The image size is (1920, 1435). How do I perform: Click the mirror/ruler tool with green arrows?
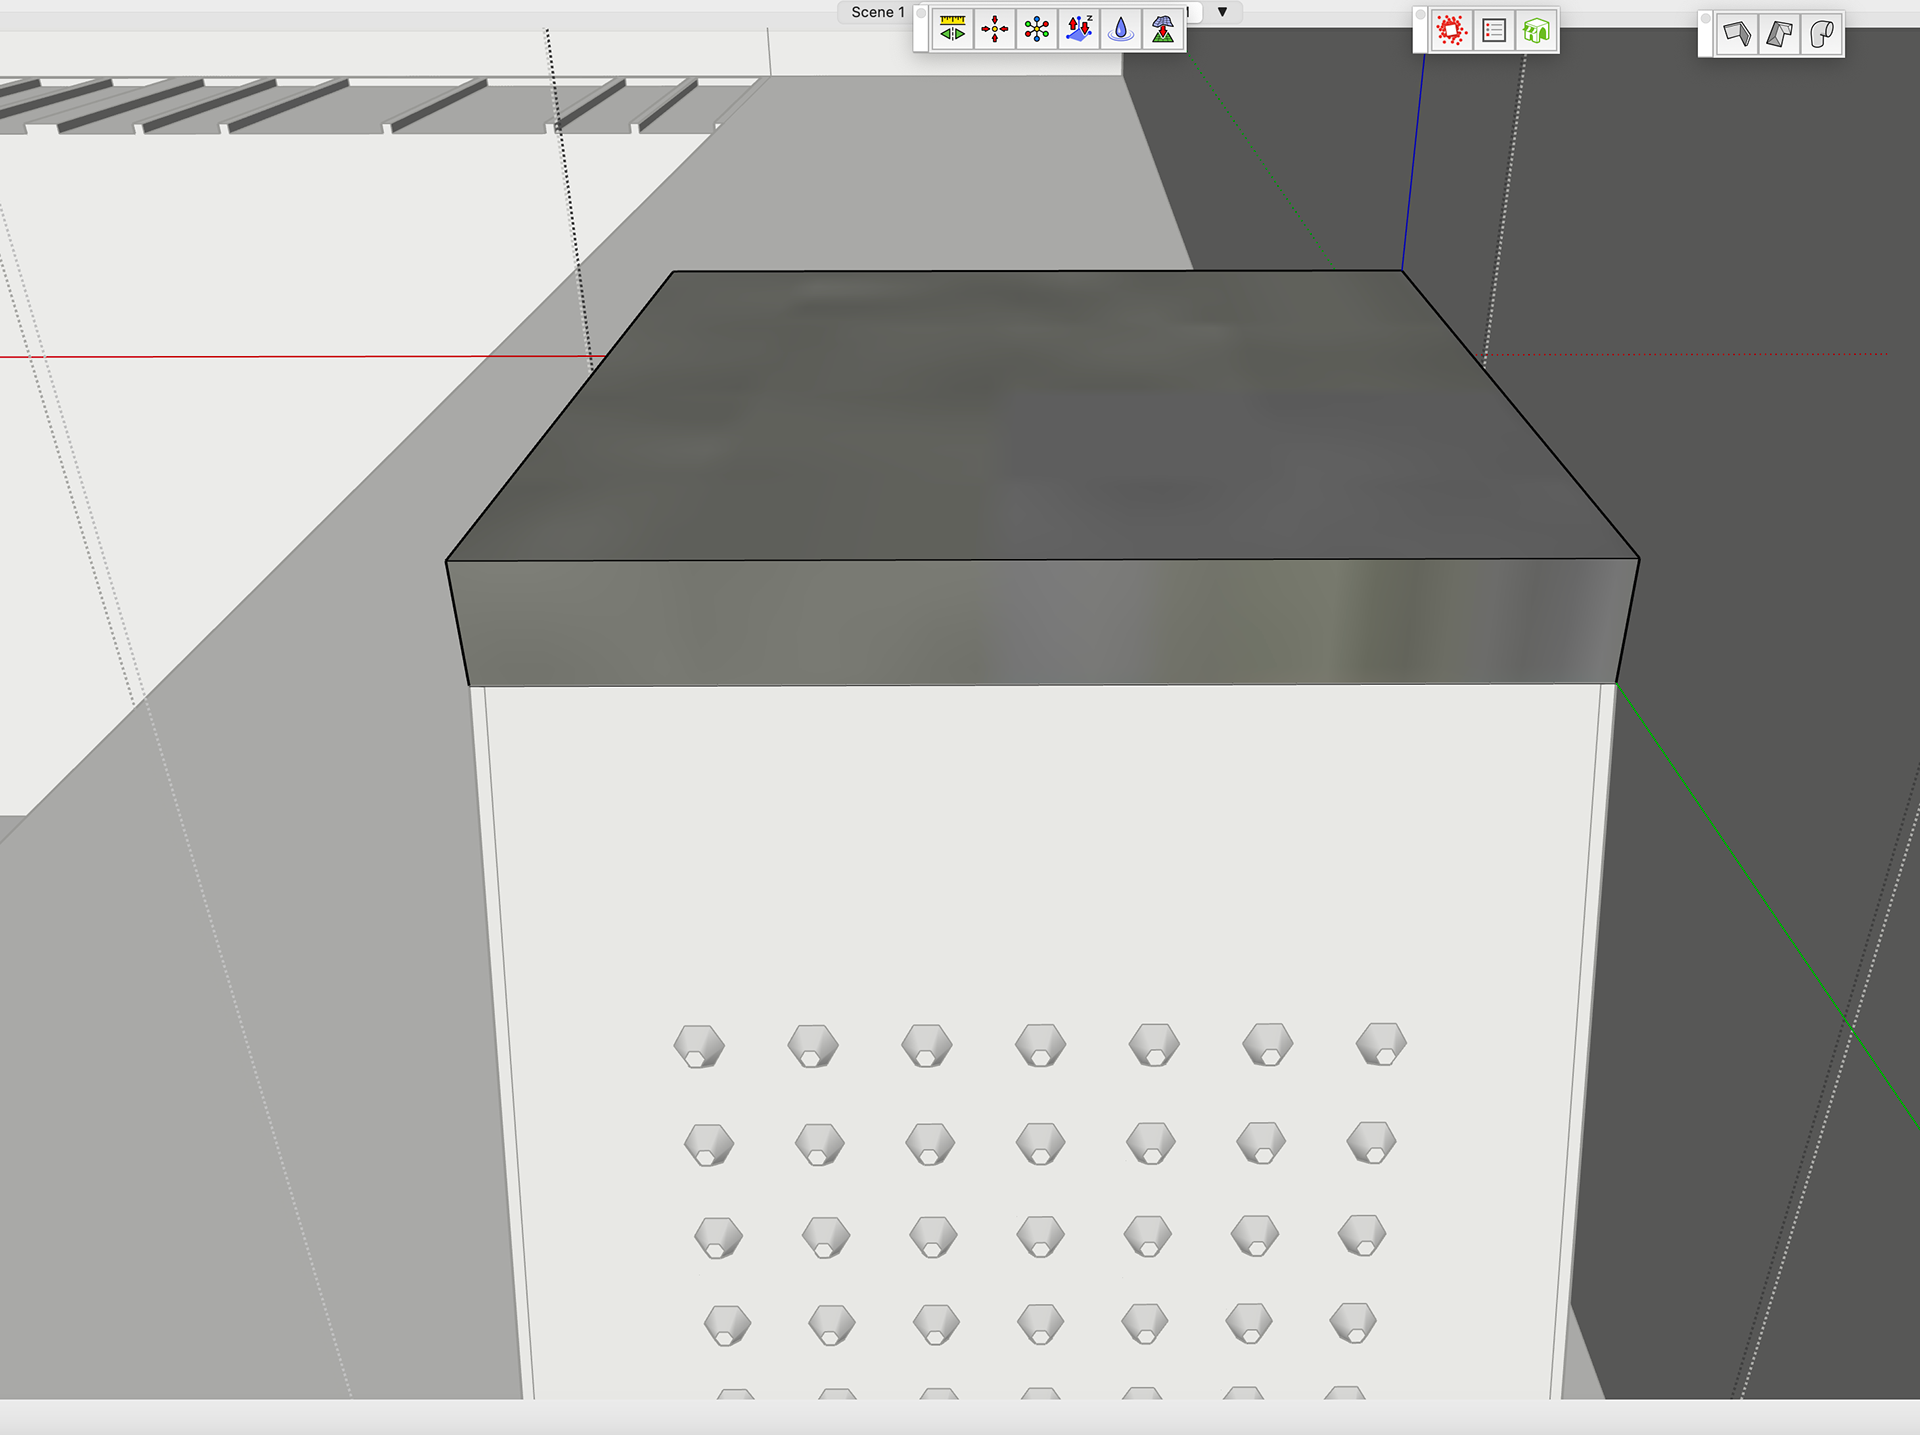coord(952,30)
